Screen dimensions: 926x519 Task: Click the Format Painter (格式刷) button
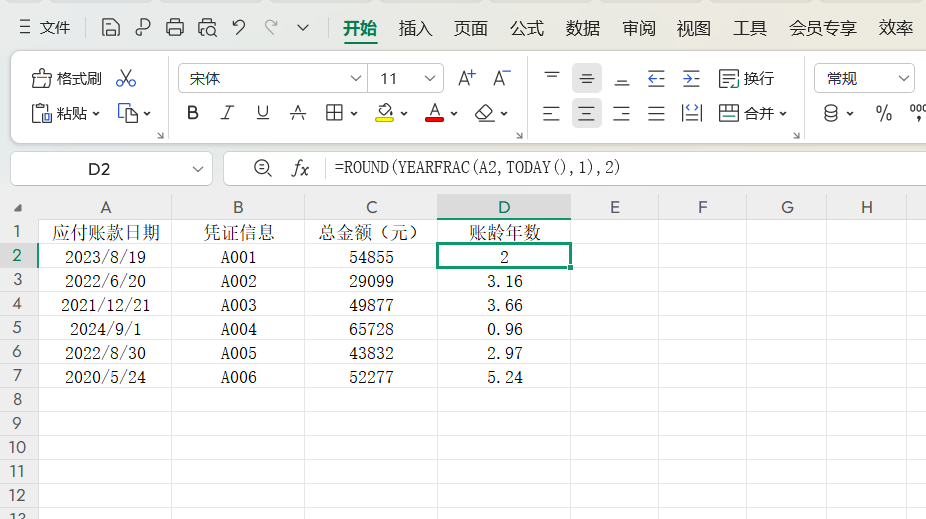click(67, 79)
